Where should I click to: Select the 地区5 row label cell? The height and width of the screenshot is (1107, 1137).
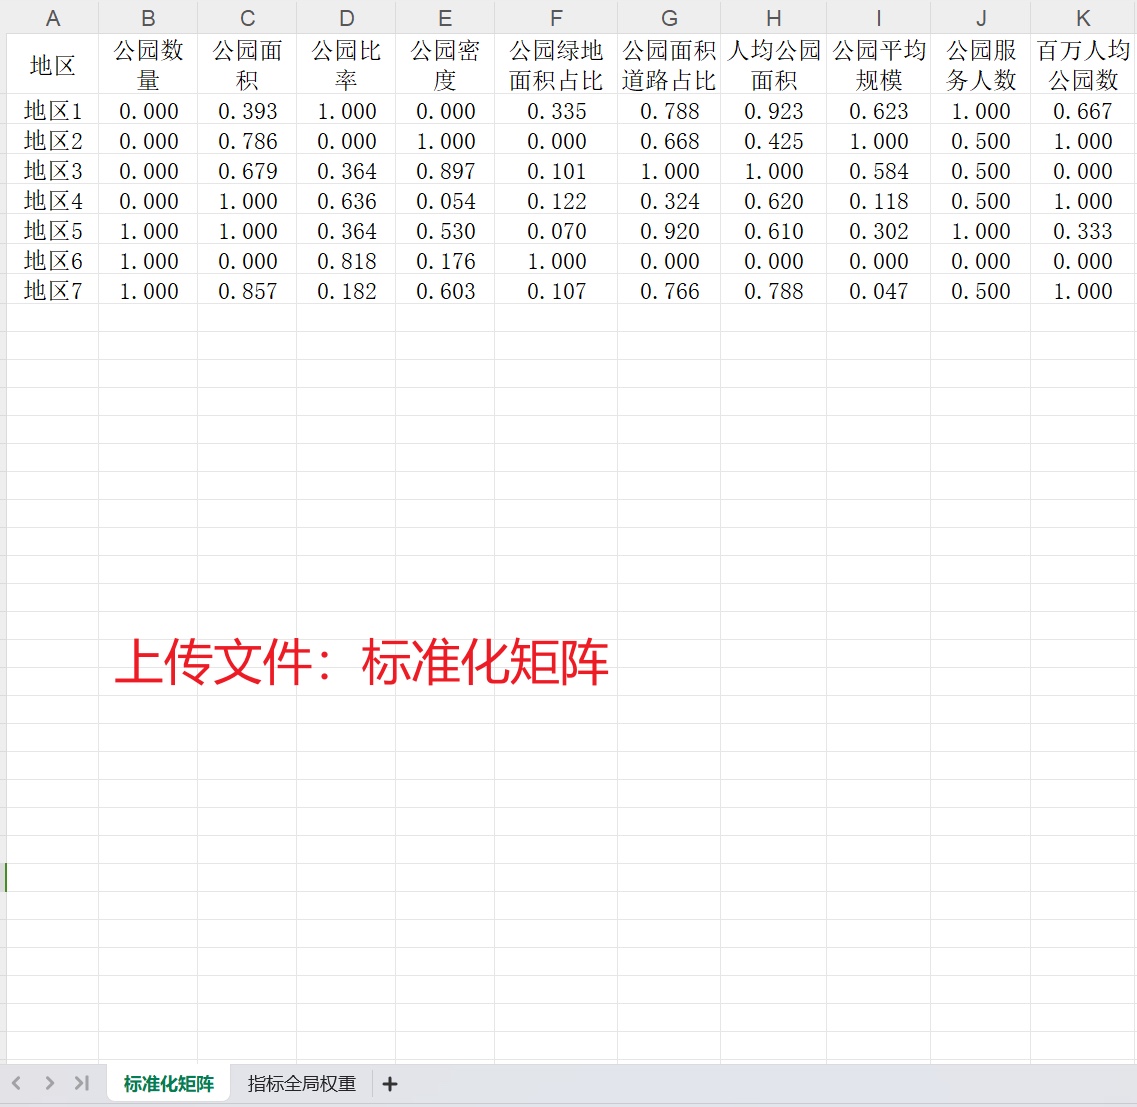click(52, 231)
